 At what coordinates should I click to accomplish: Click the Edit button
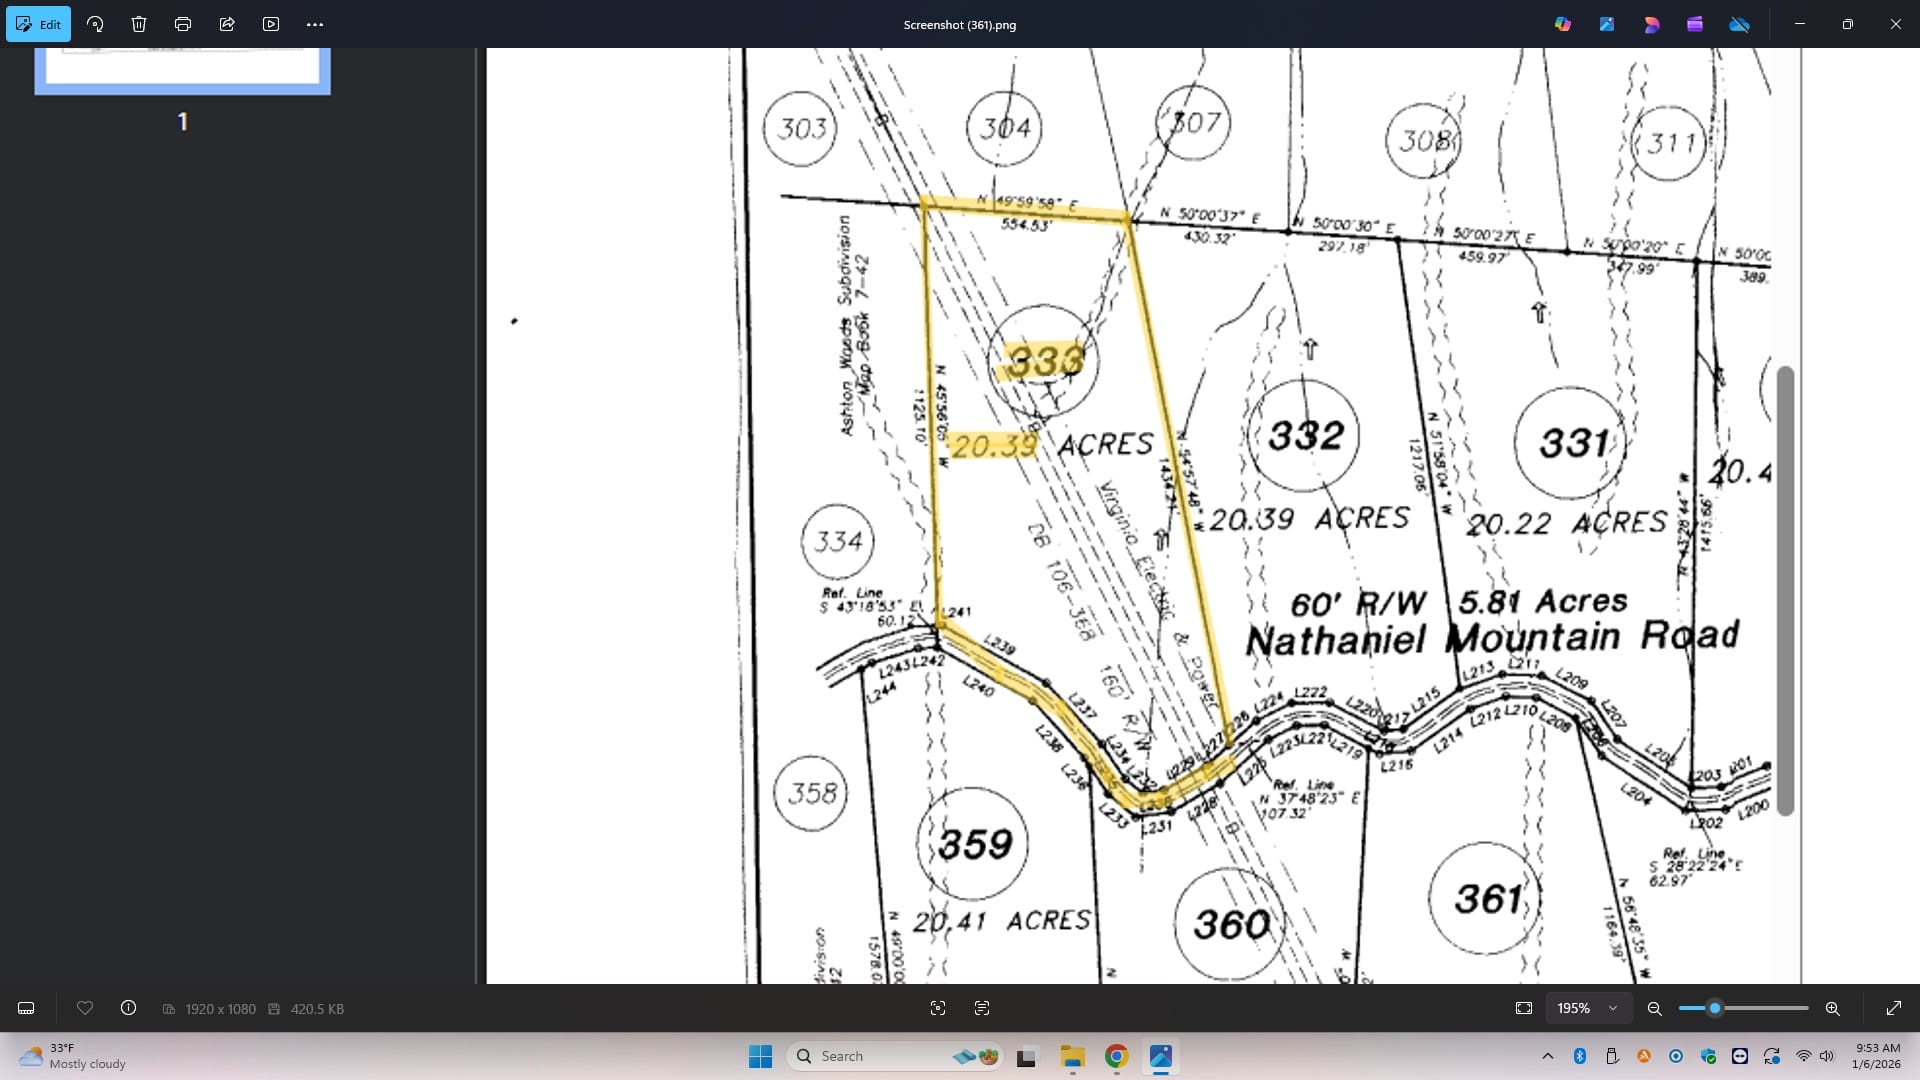[38, 24]
